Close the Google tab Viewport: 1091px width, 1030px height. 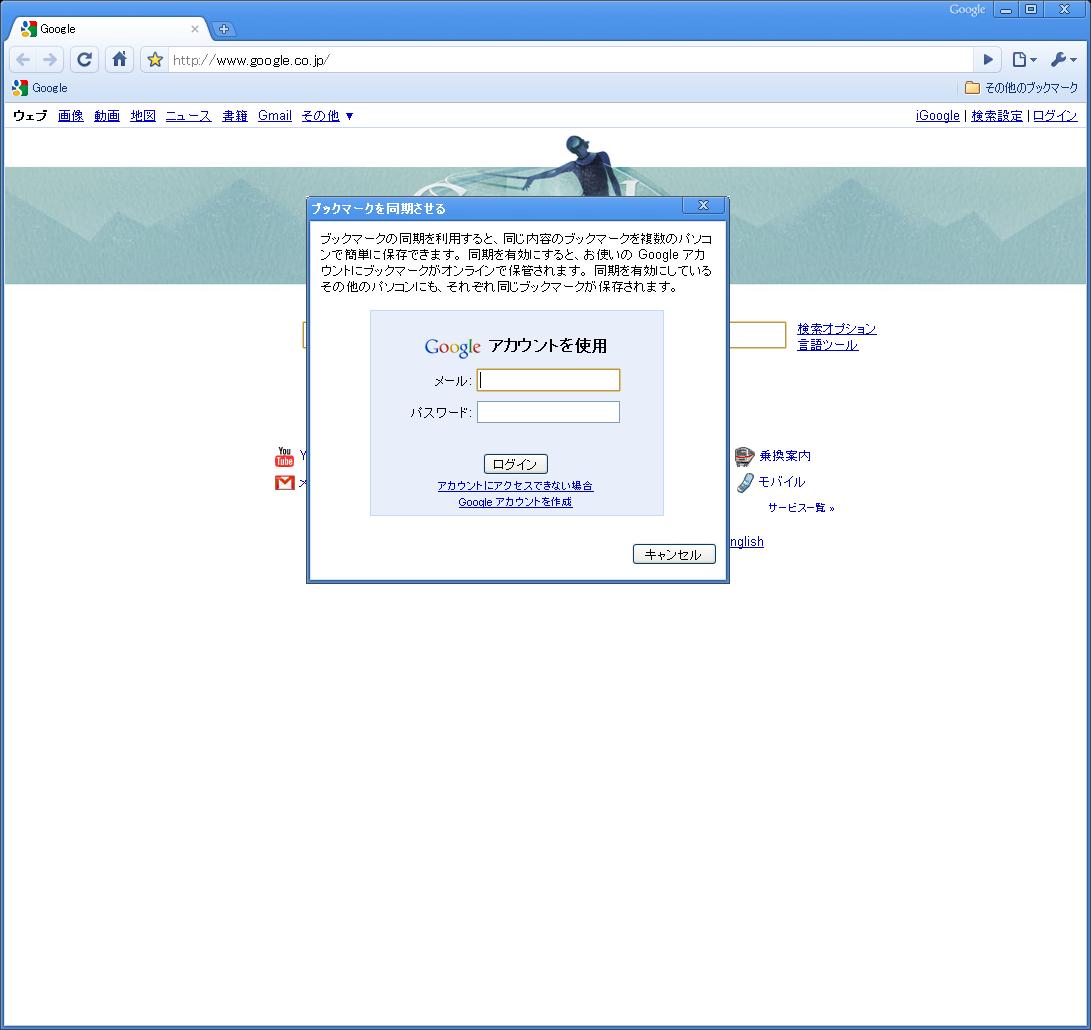pyautogui.click(x=195, y=29)
